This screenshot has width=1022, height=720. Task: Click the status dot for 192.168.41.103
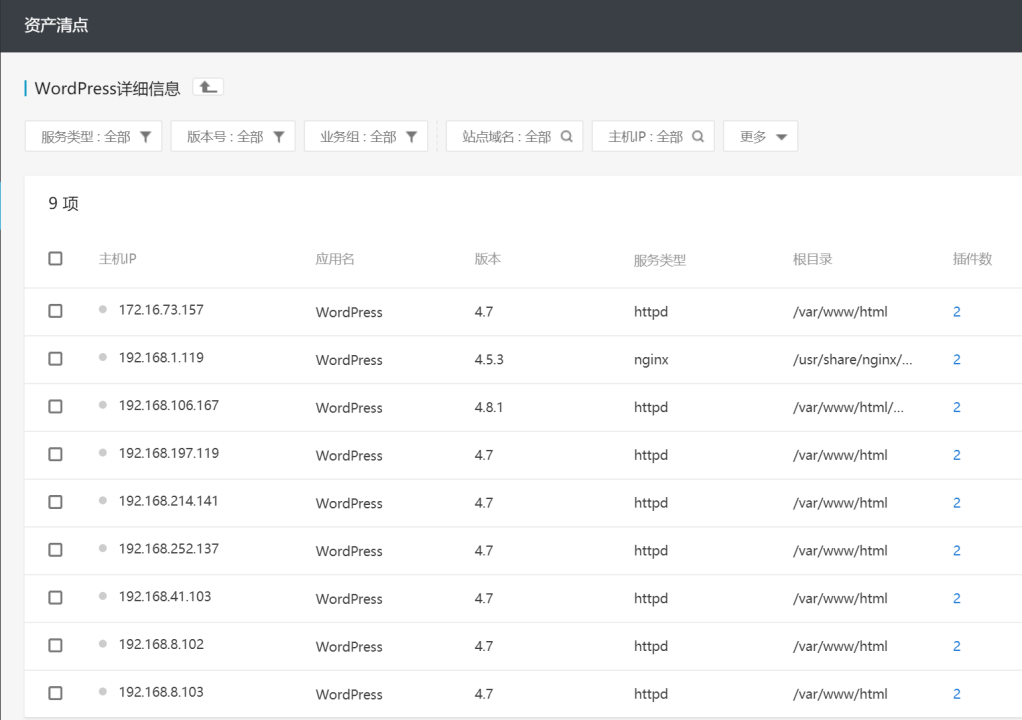(x=103, y=596)
